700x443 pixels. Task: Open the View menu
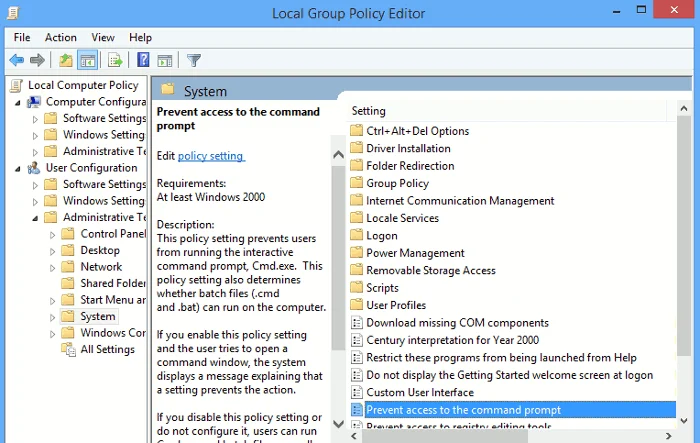[x=103, y=38]
